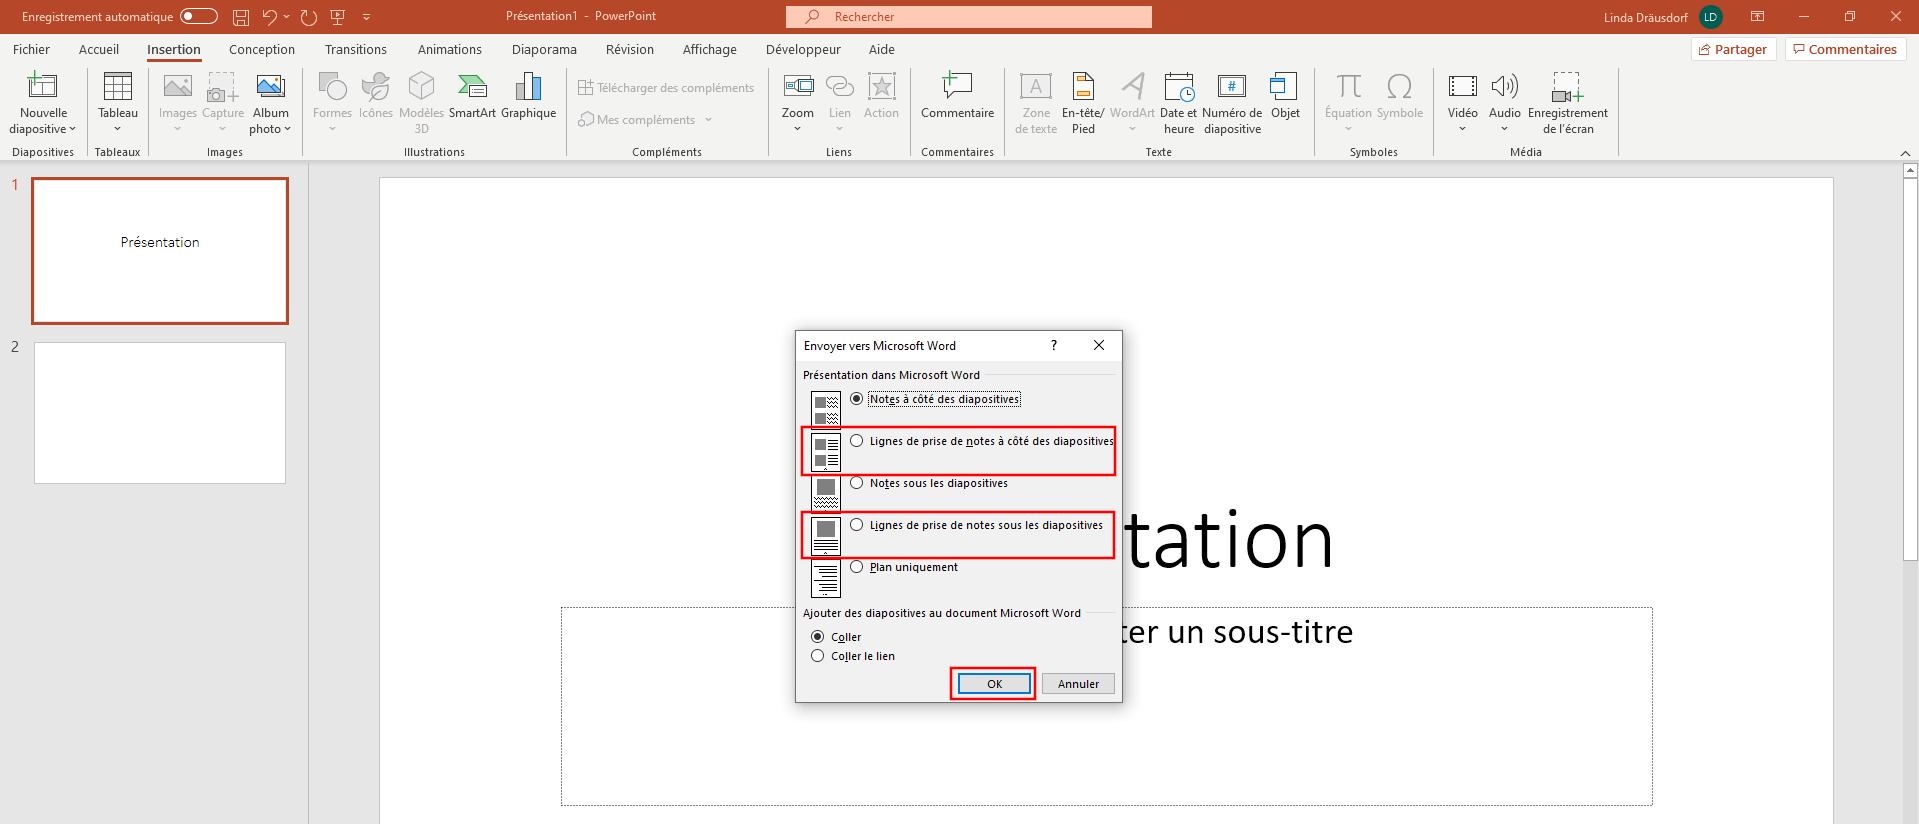Add a Commentaire to the slide

click(957, 96)
